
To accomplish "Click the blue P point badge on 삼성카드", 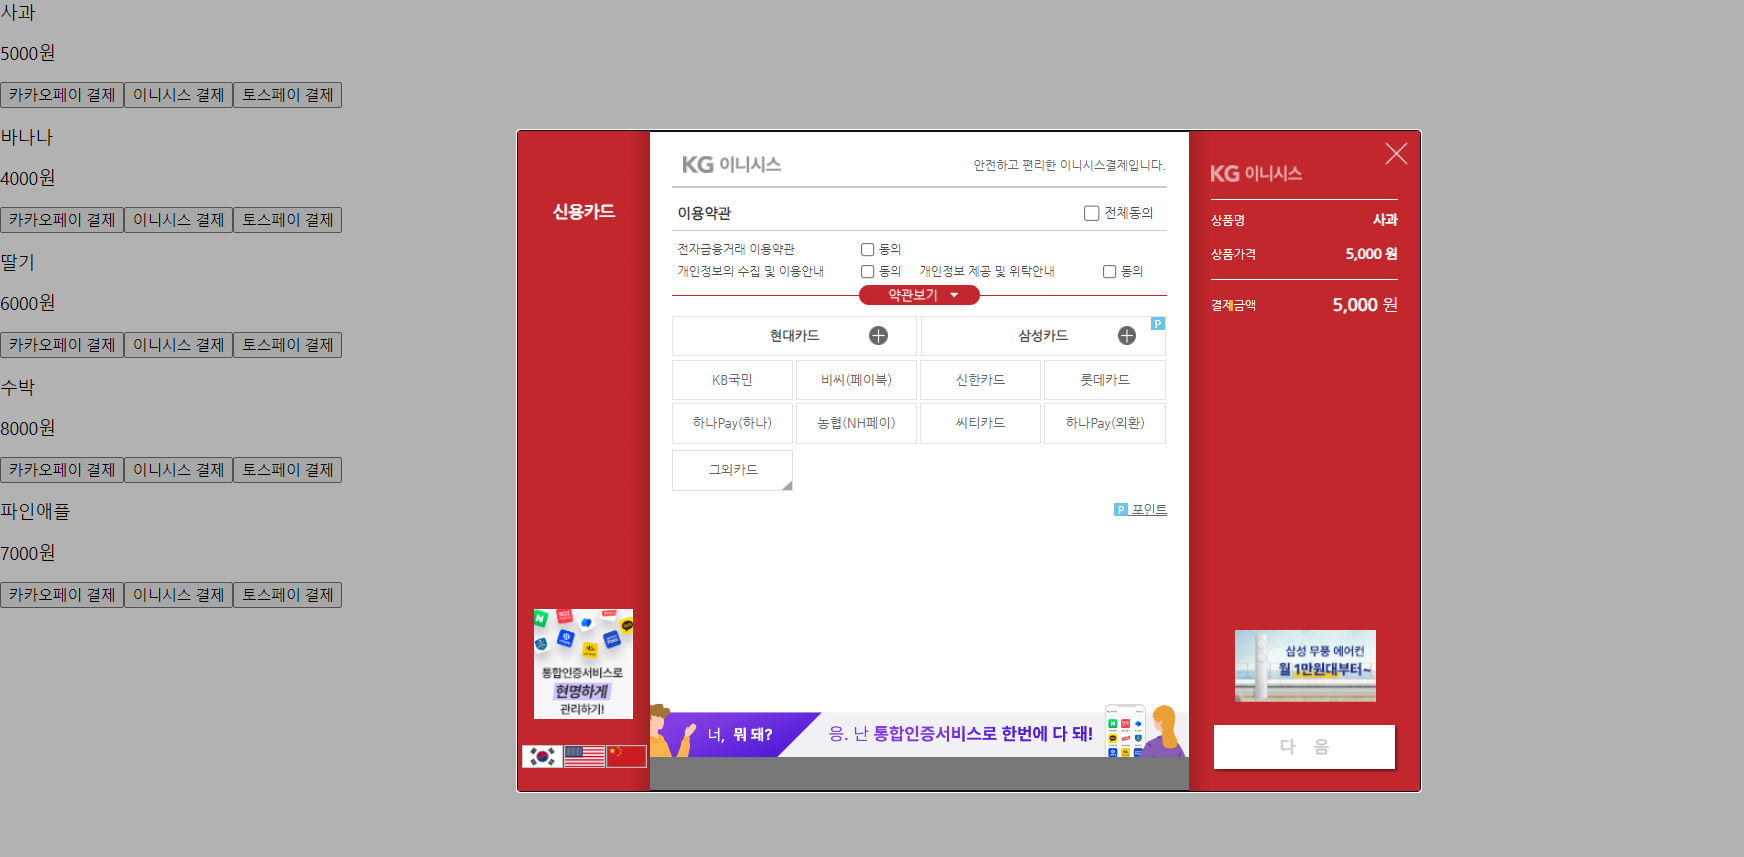I will coord(1158,323).
